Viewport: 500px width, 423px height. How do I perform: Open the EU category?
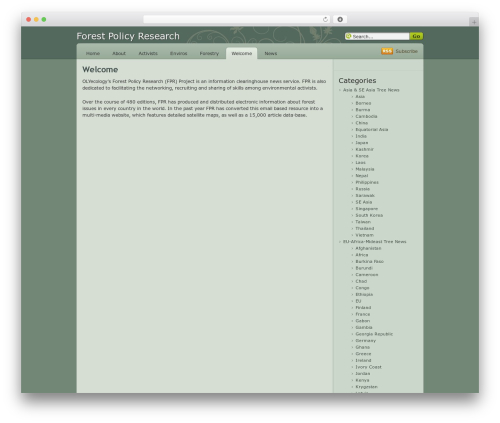[358, 301]
